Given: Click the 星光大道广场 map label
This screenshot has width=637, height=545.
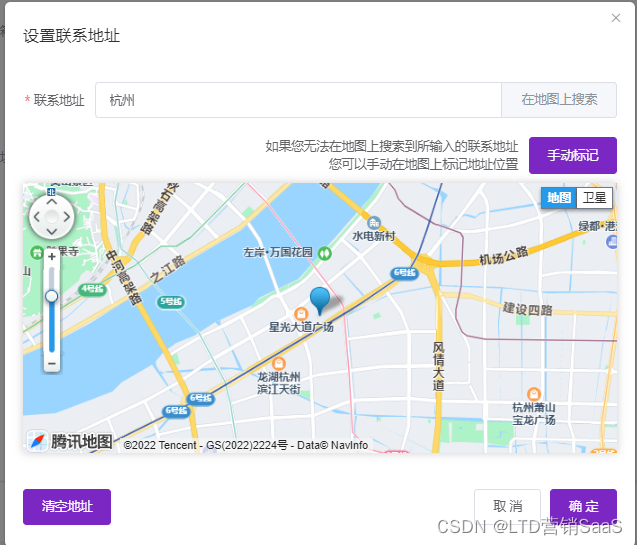Looking at the screenshot, I should [301, 327].
